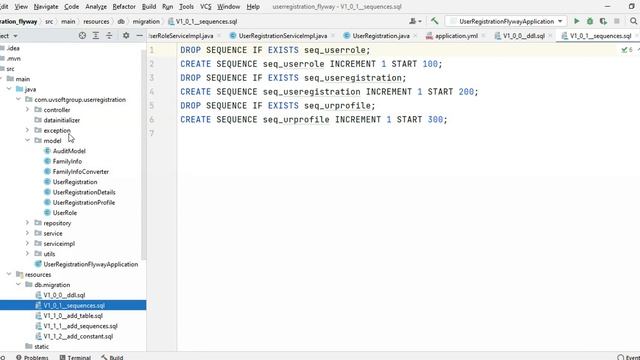Open the Event Log panel

629,357
